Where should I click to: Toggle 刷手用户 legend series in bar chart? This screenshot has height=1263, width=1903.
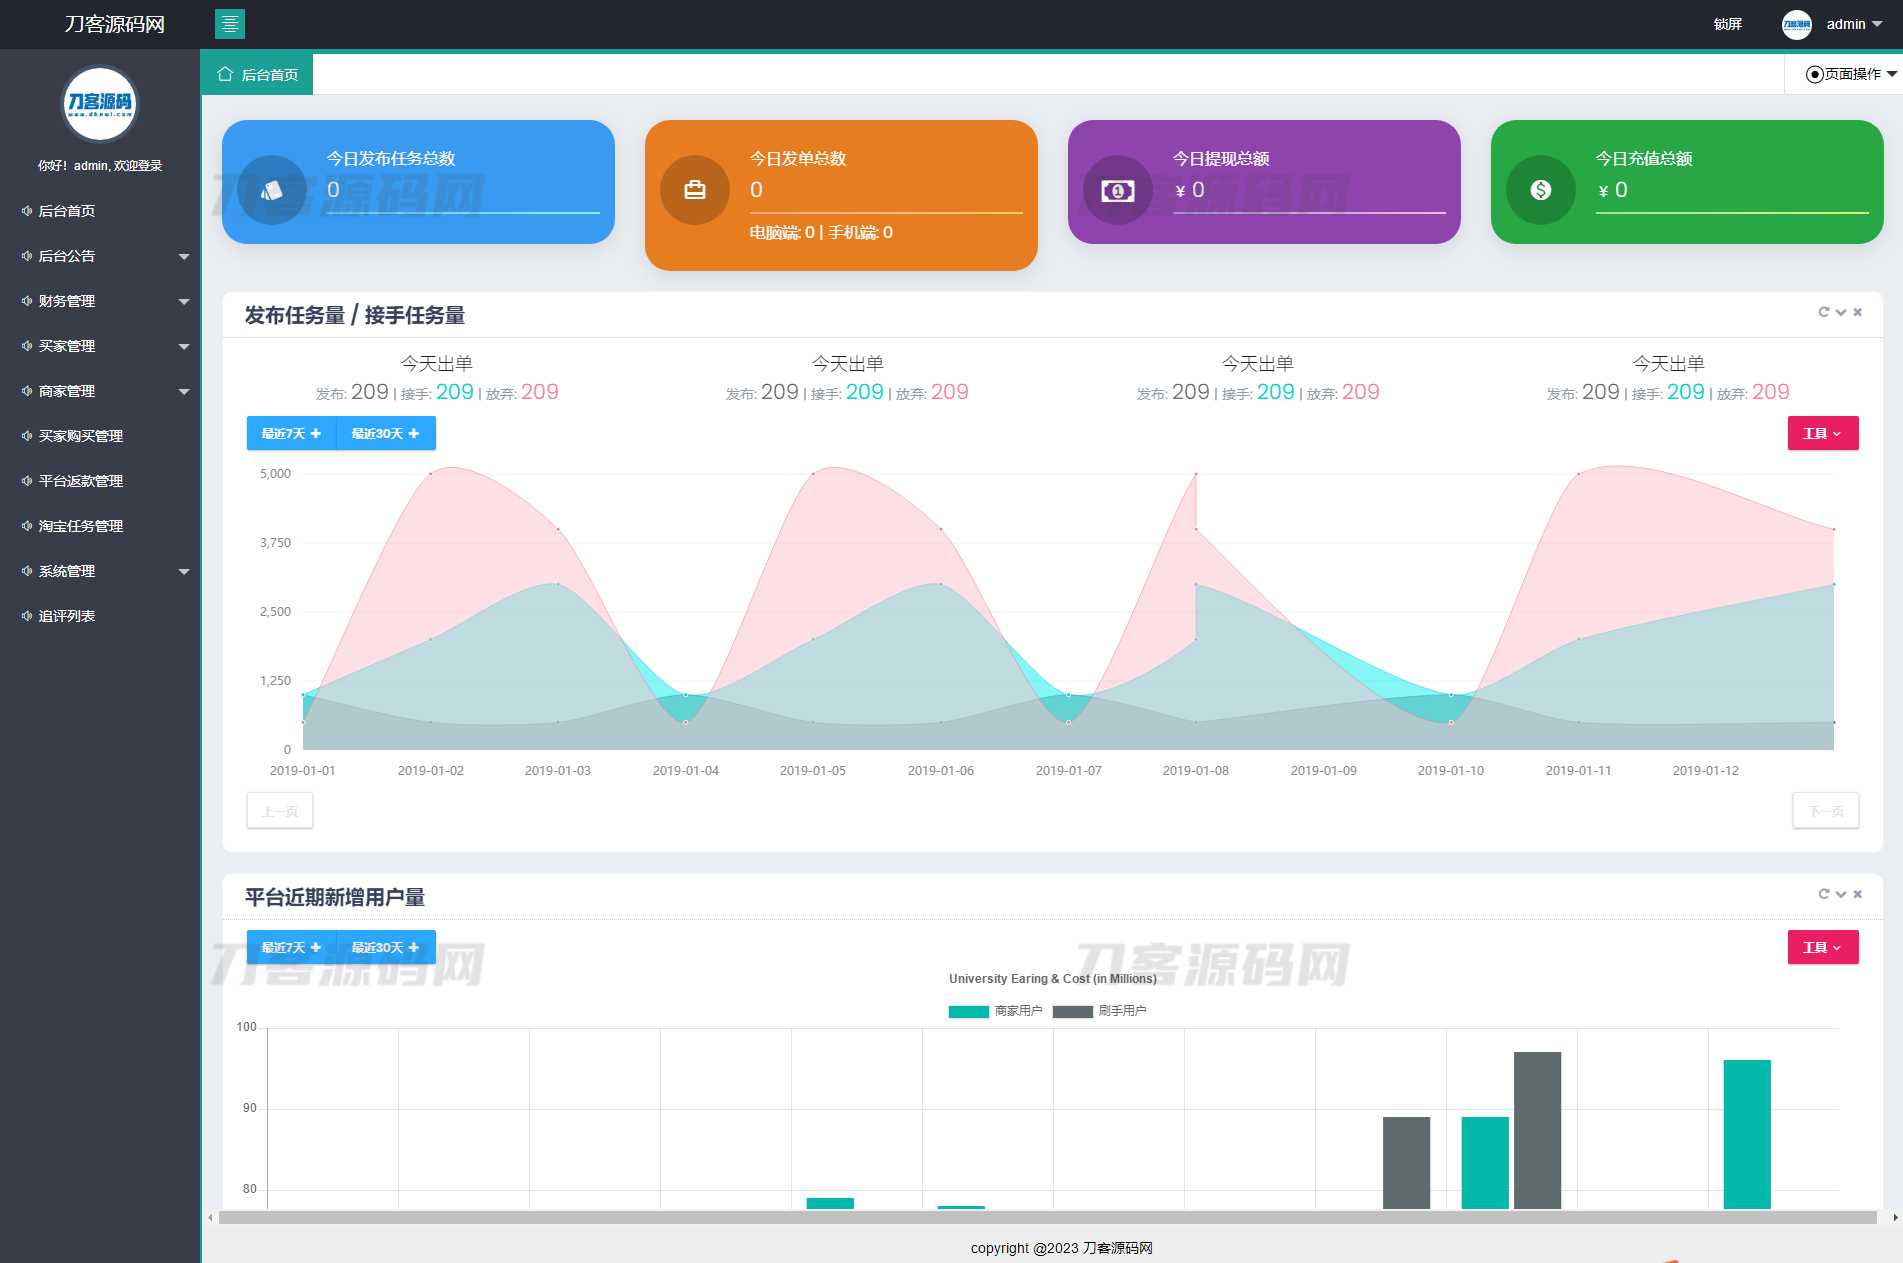(x=1099, y=1011)
